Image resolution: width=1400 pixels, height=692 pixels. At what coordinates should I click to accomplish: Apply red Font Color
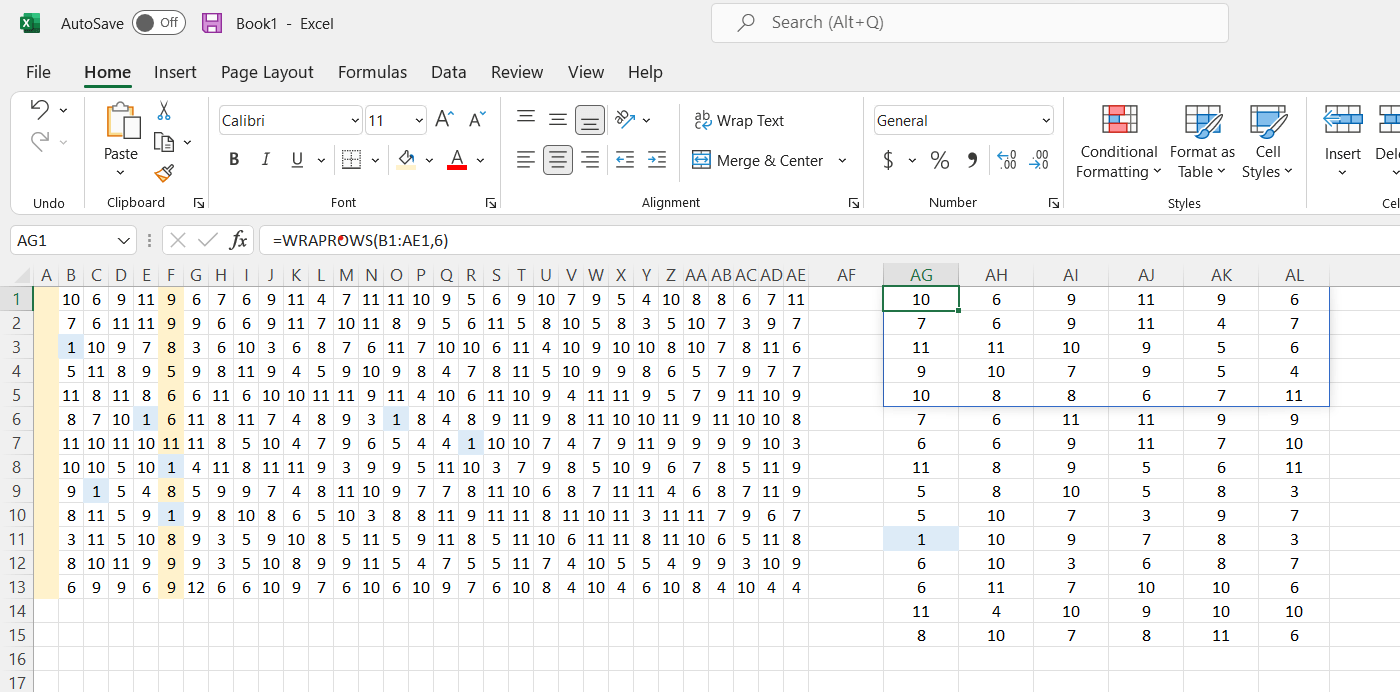(x=457, y=159)
